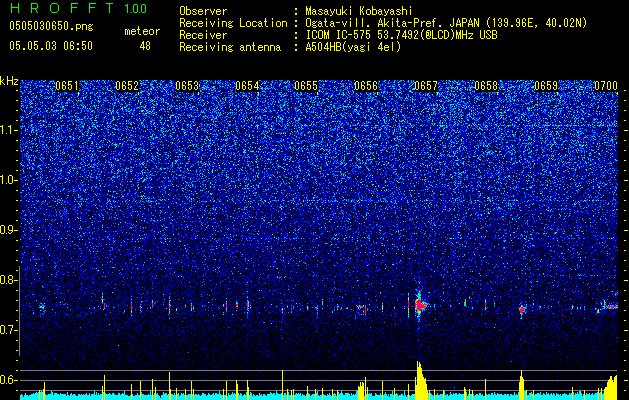This screenshot has width=629, height=400.
Task: Click the kHz axis unit label
Action: point(9,81)
